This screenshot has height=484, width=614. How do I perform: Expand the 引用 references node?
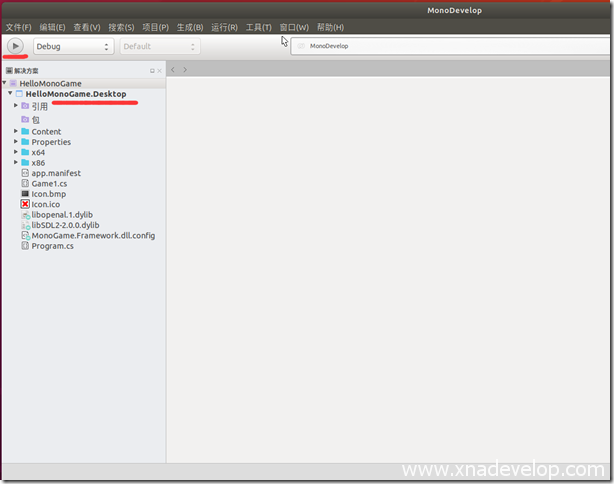pos(16,105)
